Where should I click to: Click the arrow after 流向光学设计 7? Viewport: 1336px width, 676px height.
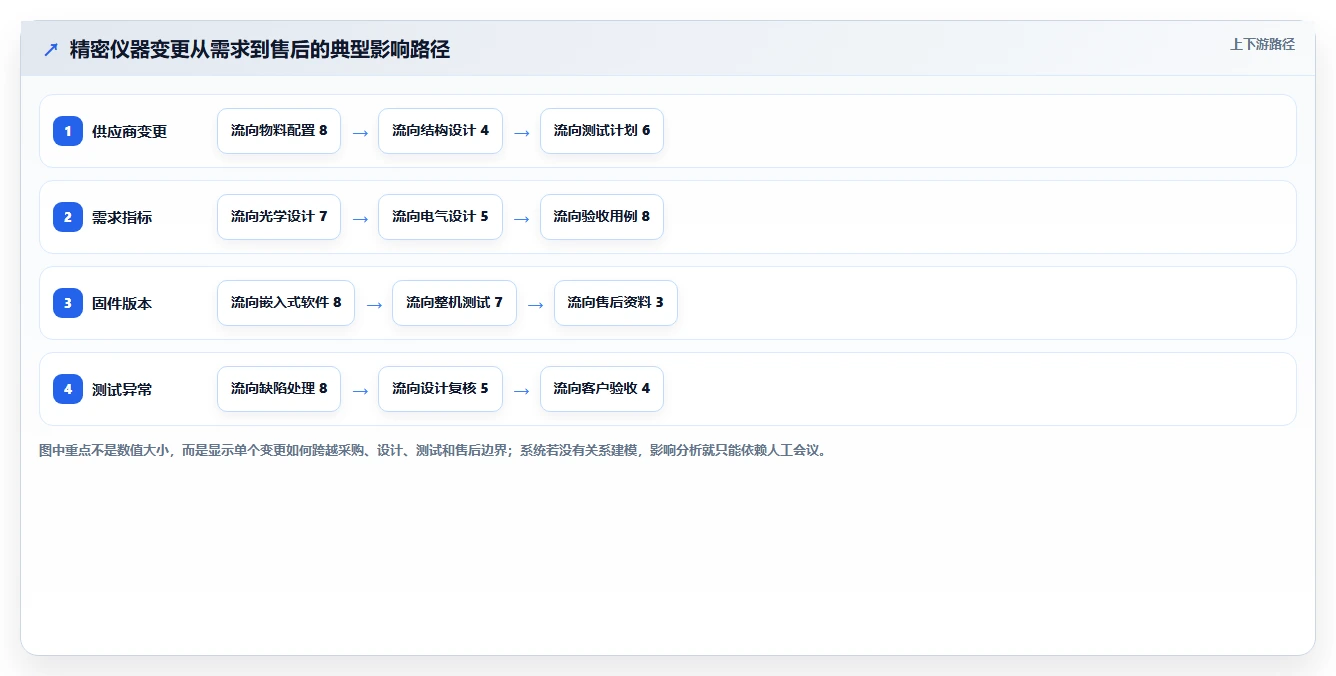click(360, 218)
